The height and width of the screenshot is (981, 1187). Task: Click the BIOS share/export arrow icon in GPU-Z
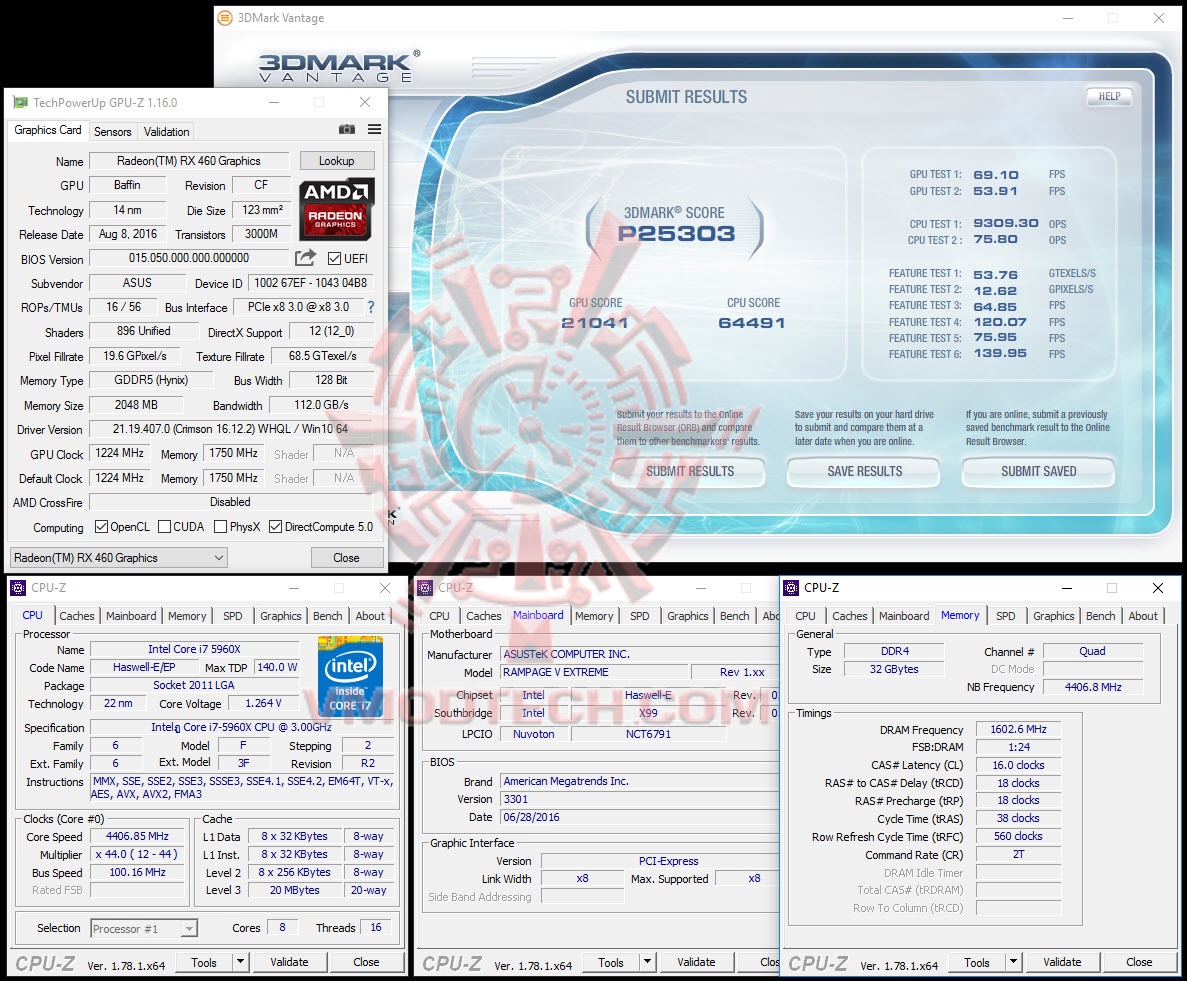pyautogui.click(x=305, y=258)
